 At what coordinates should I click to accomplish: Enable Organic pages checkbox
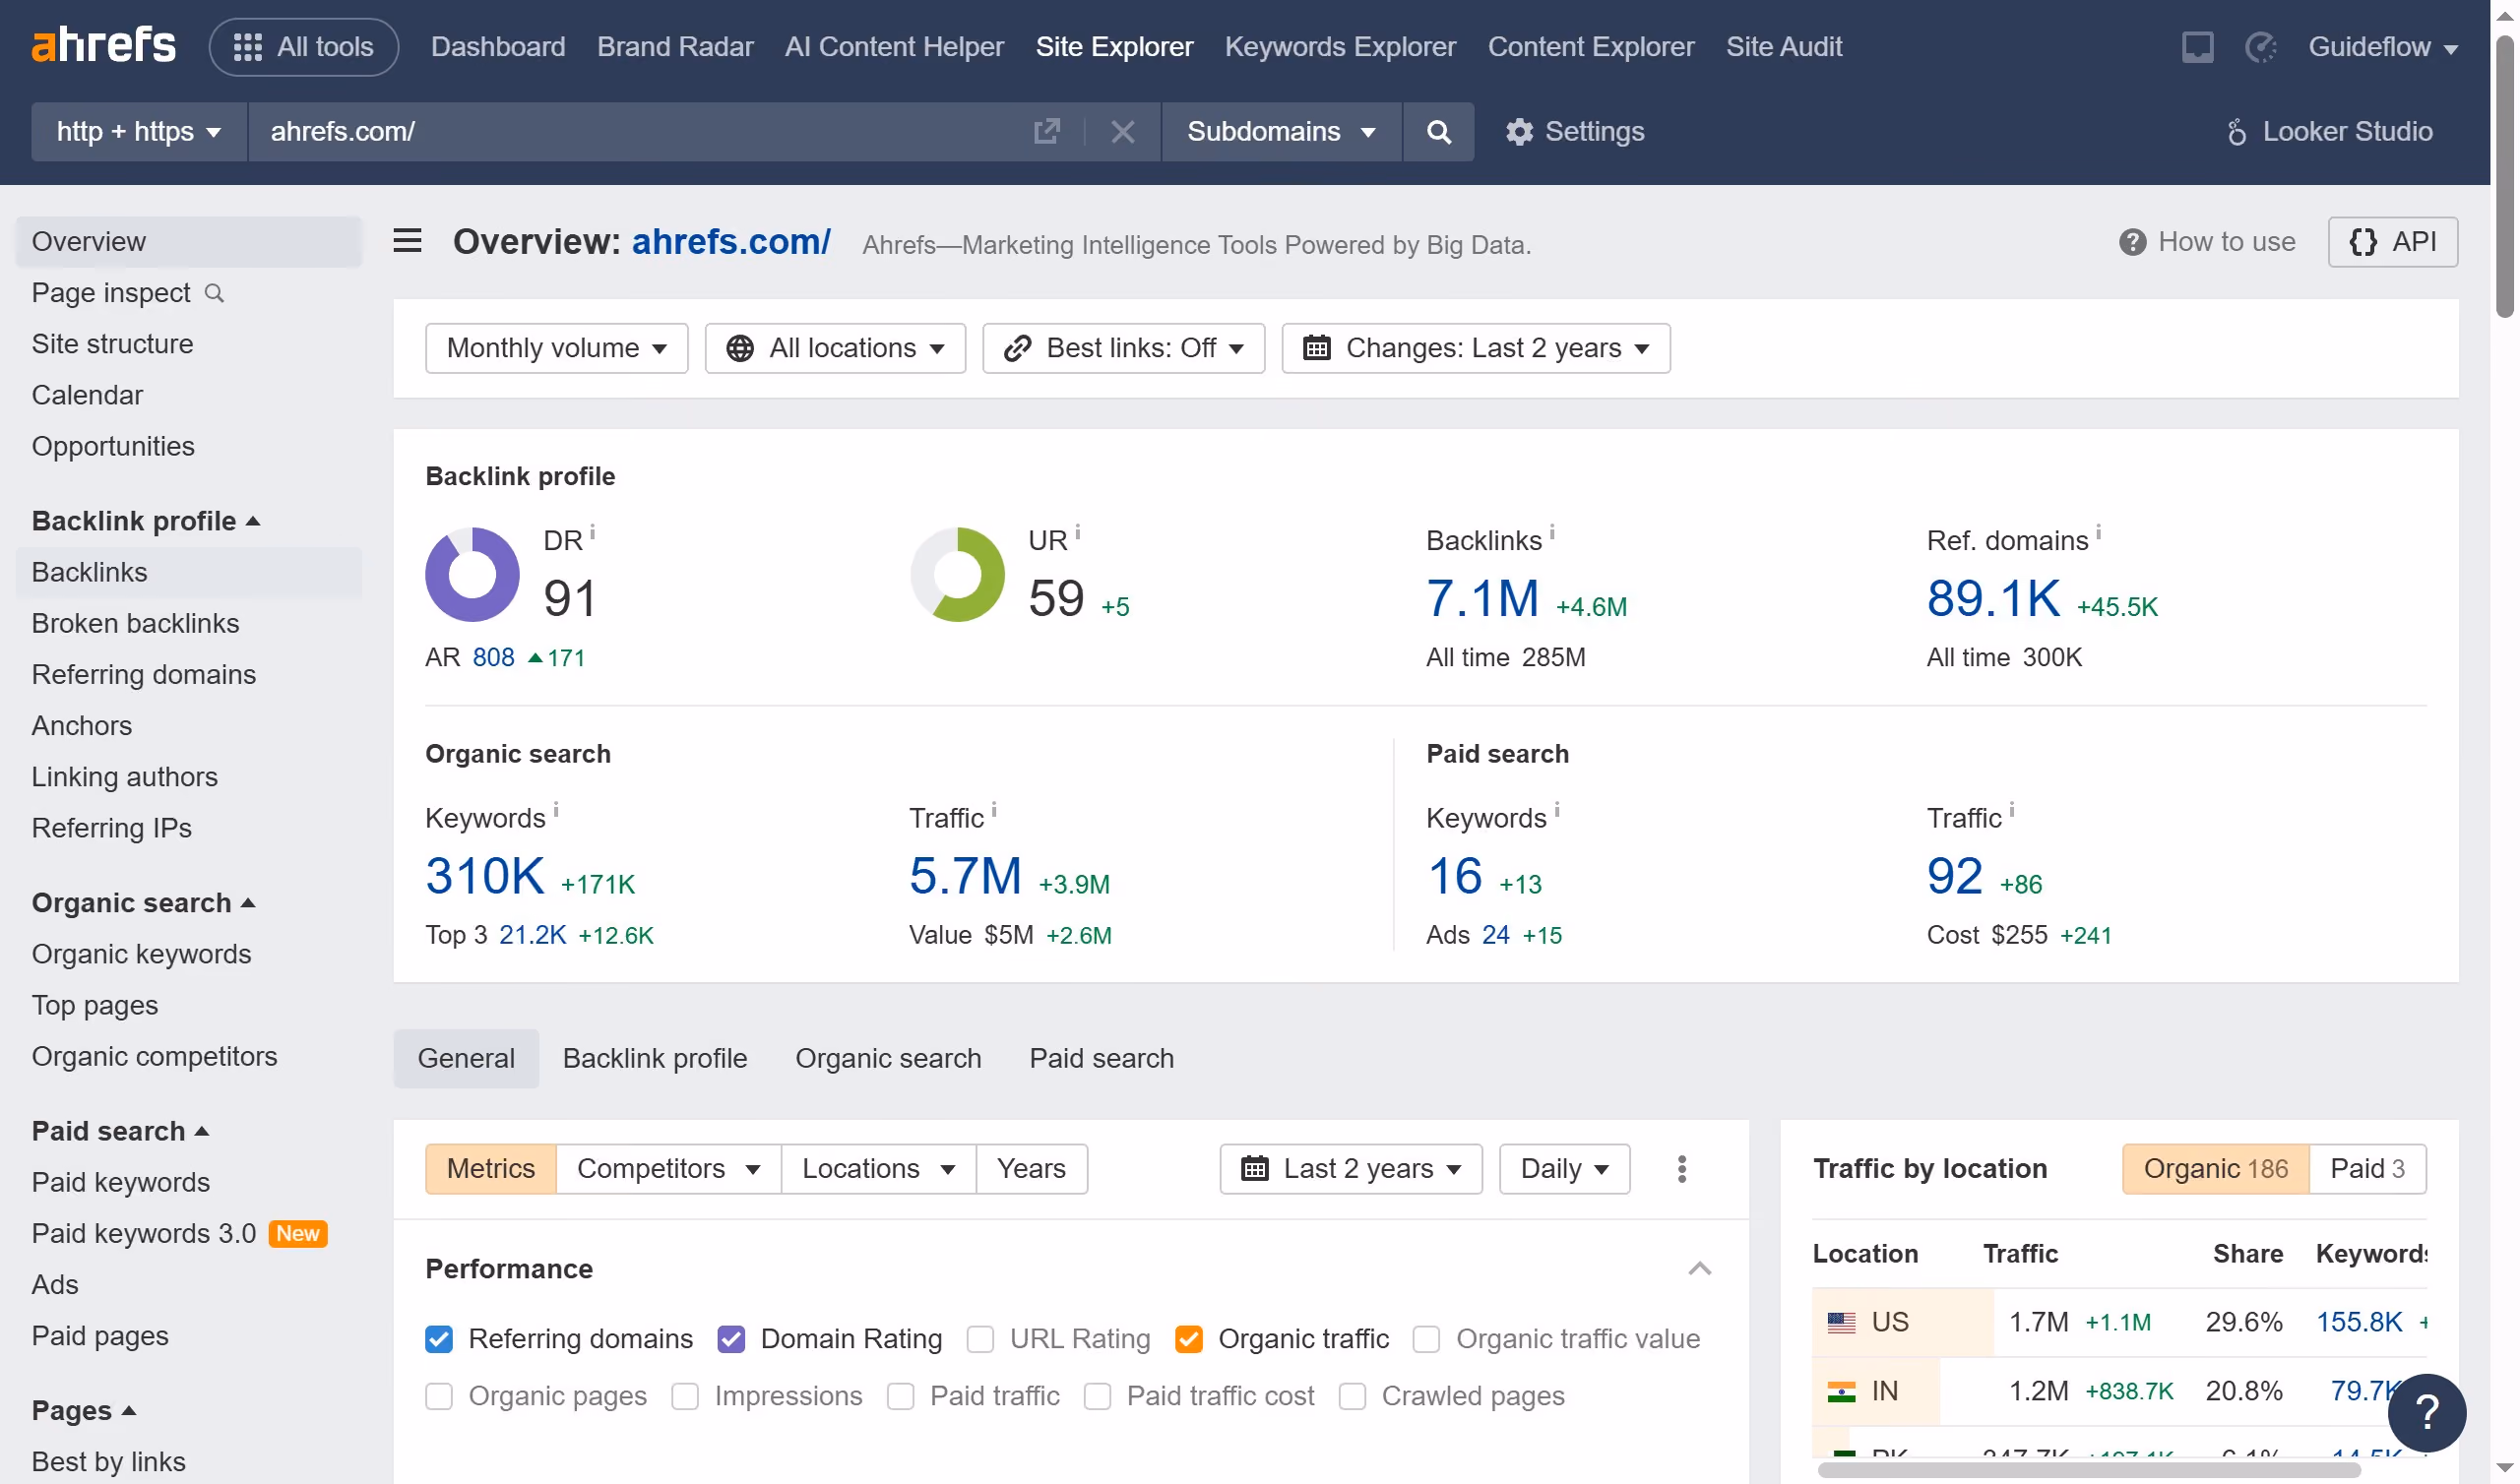click(439, 1396)
